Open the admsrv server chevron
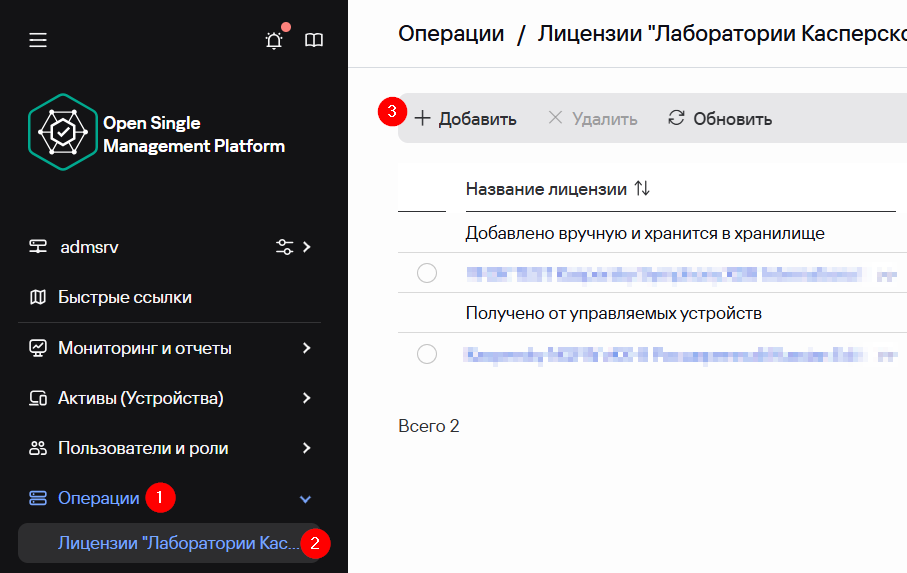The width and height of the screenshot is (907, 573). [307, 247]
